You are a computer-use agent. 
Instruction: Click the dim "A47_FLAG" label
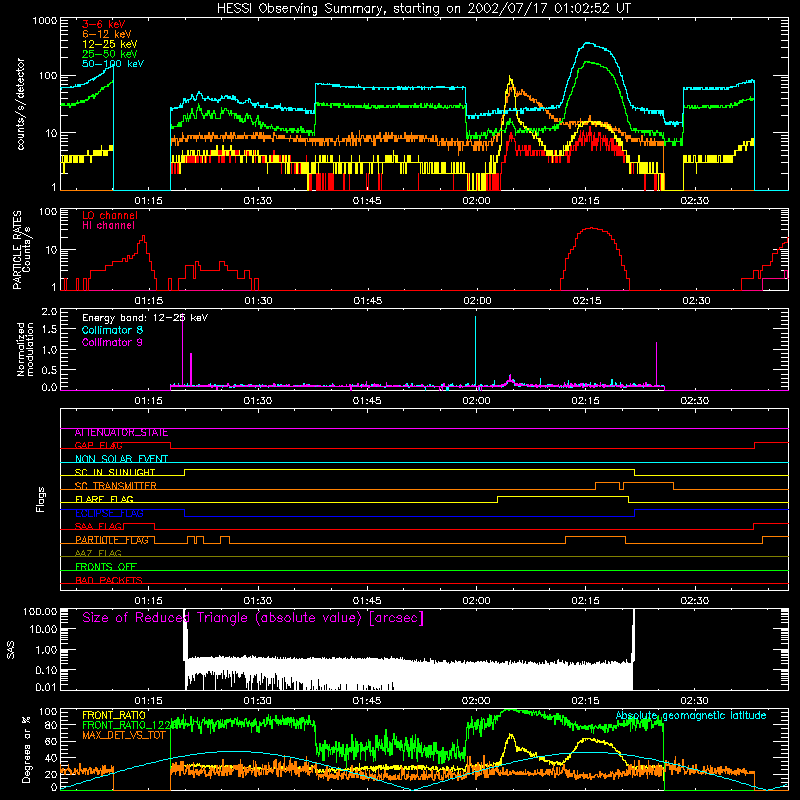pyautogui.click(x=98, y=554)
